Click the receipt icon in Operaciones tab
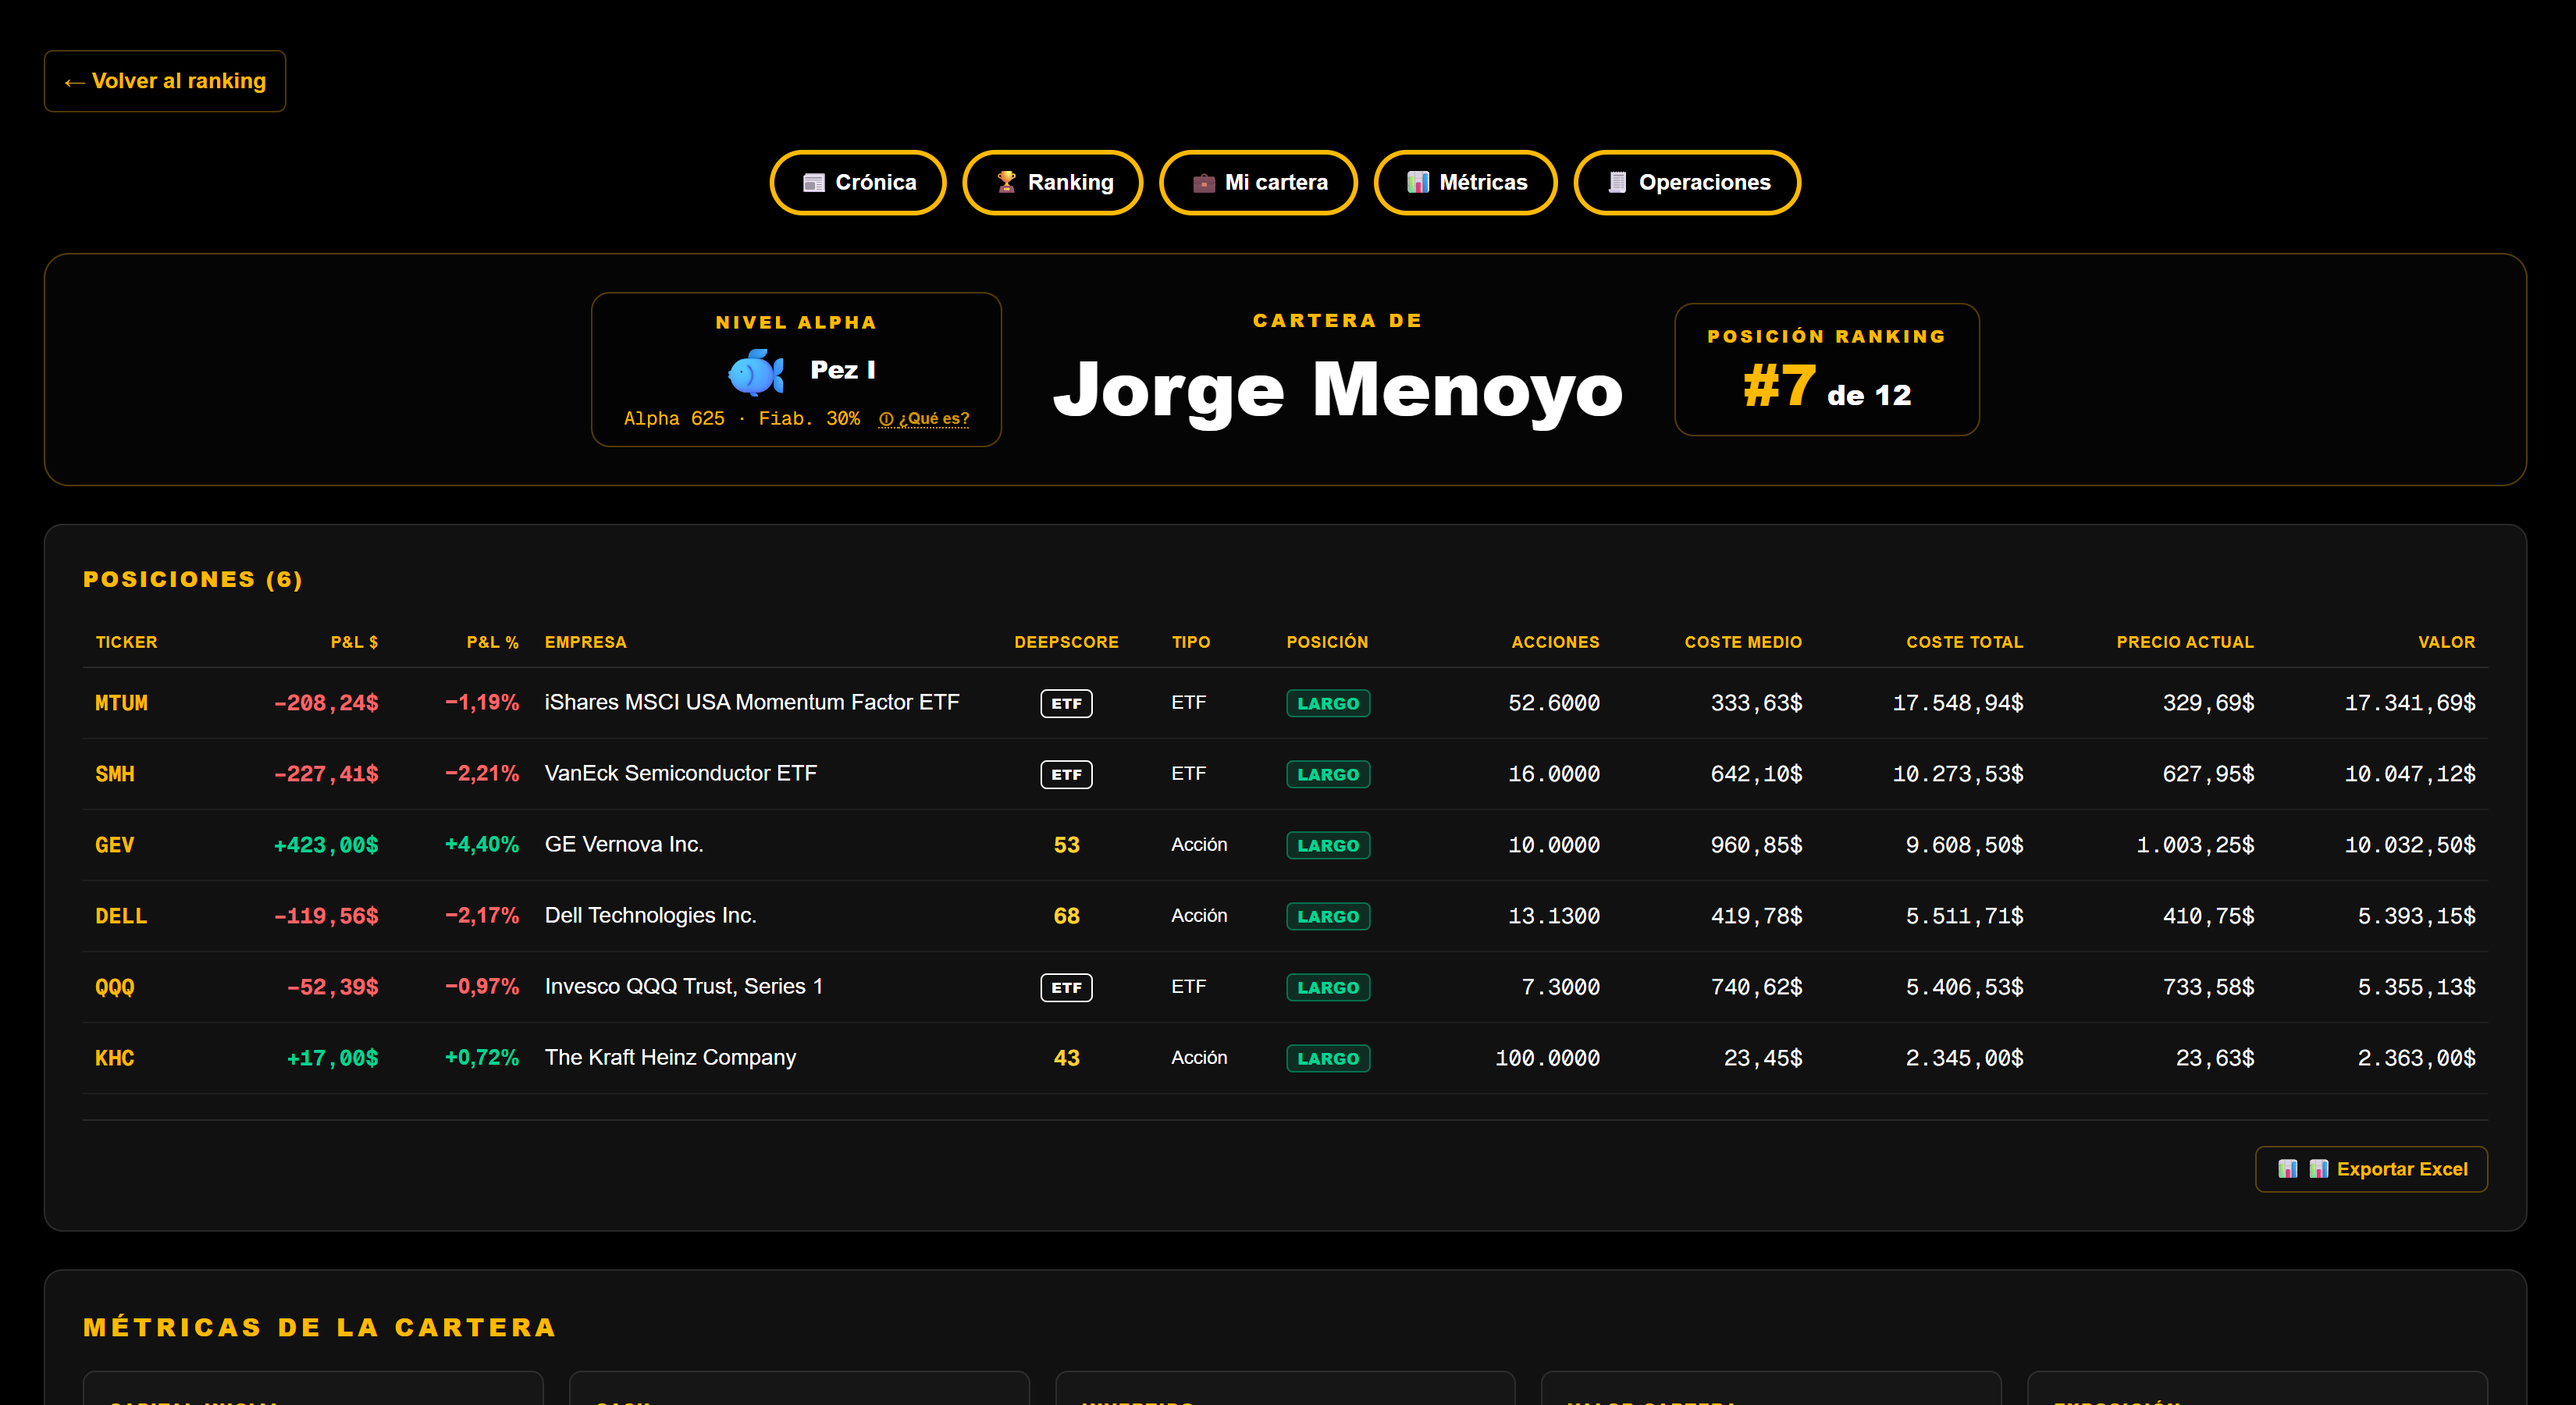 pyautogui.click(x=1617, y=183)
